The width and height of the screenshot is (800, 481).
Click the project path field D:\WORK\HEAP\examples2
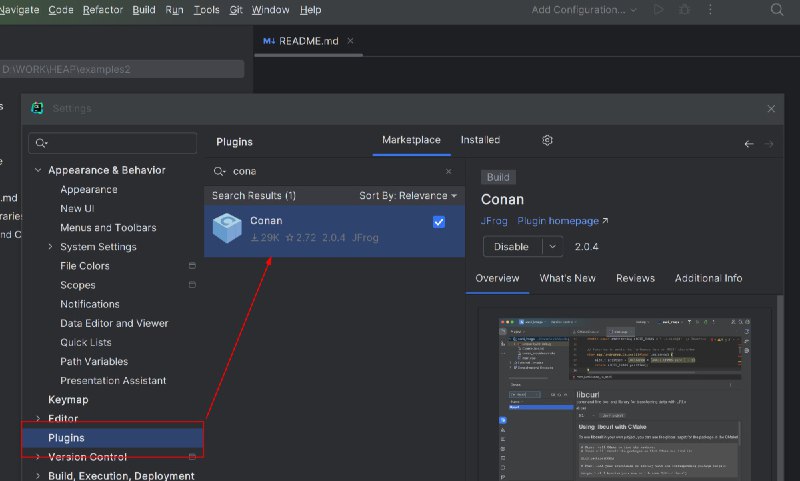pos(121,69)
